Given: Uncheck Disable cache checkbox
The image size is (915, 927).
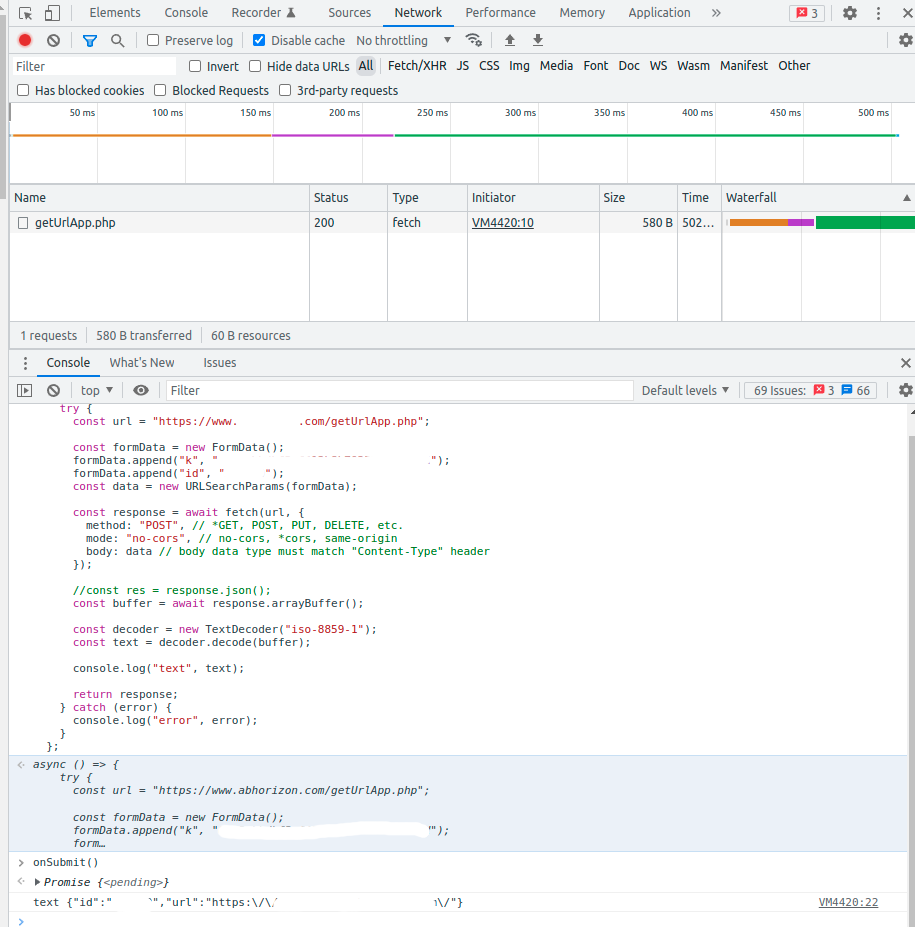Looking at the screenshot, I should click(259, 40).
